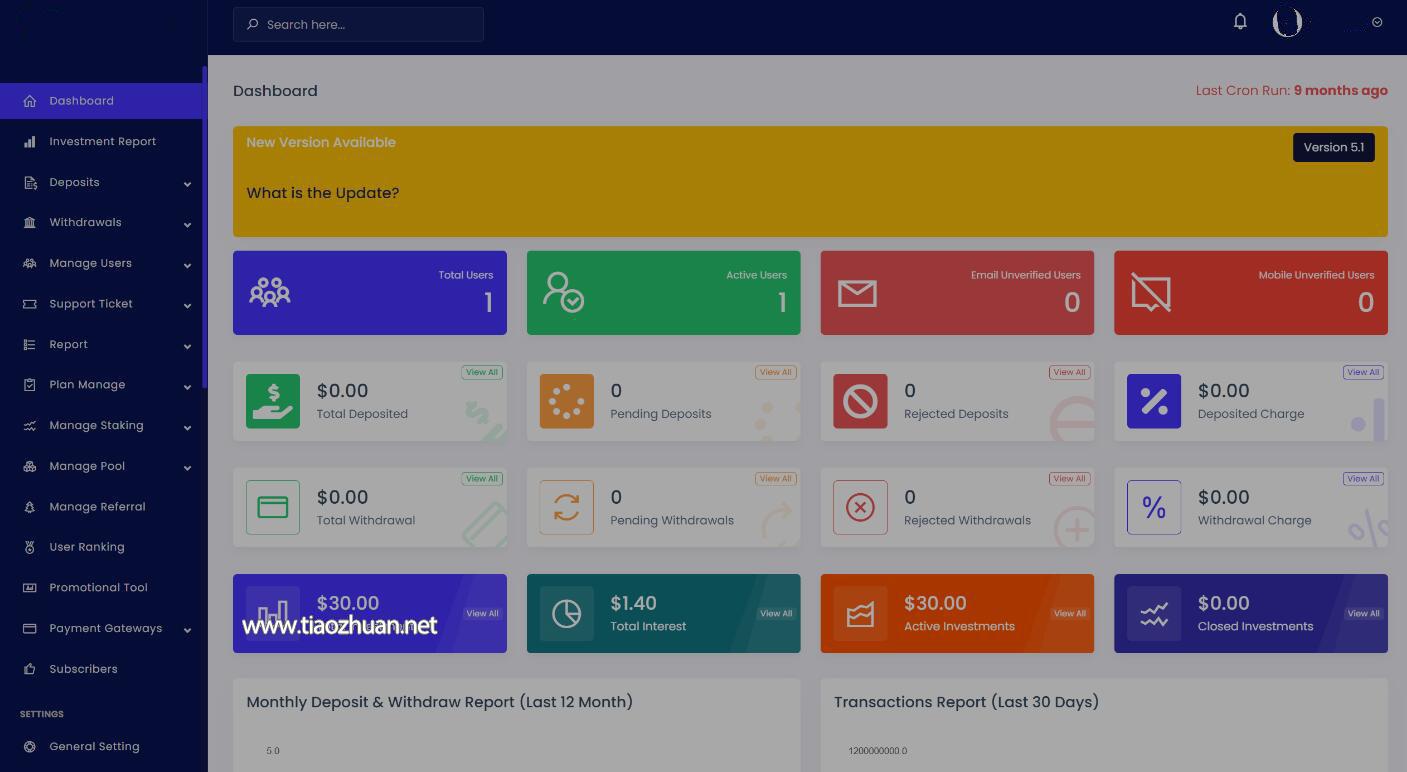This screenshot has width=1407, height=772.
Task: Click the Total Interest pie chart icon
Action: coord(566,613)
